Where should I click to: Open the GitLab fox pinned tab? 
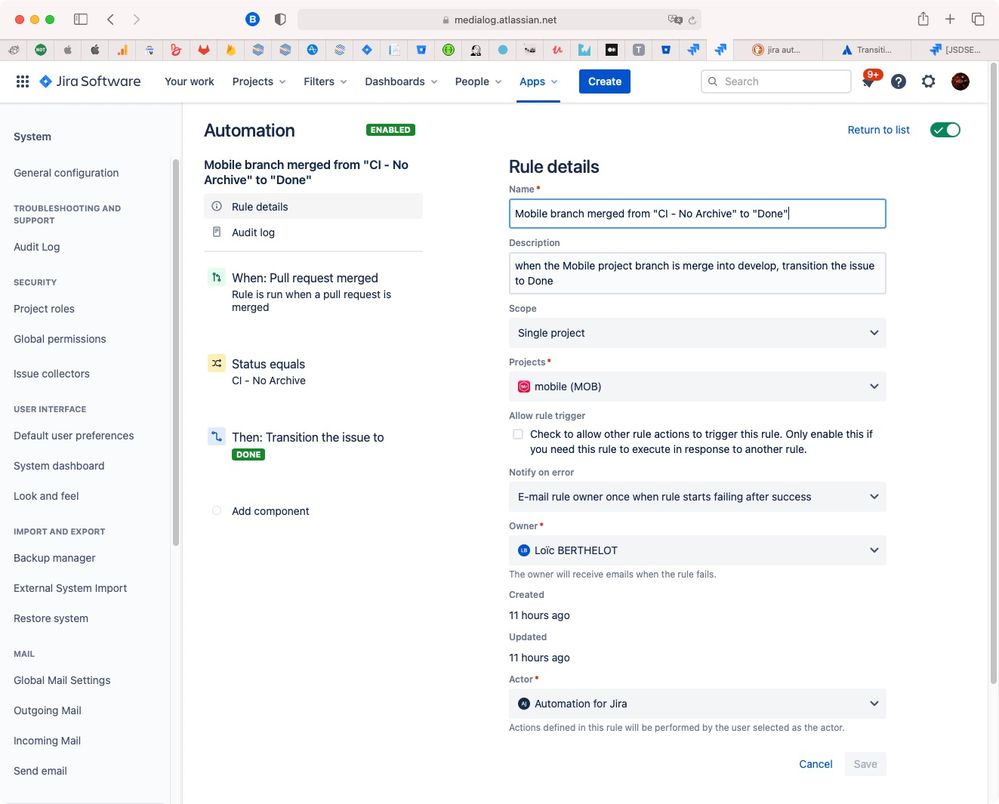click(203, 50)
